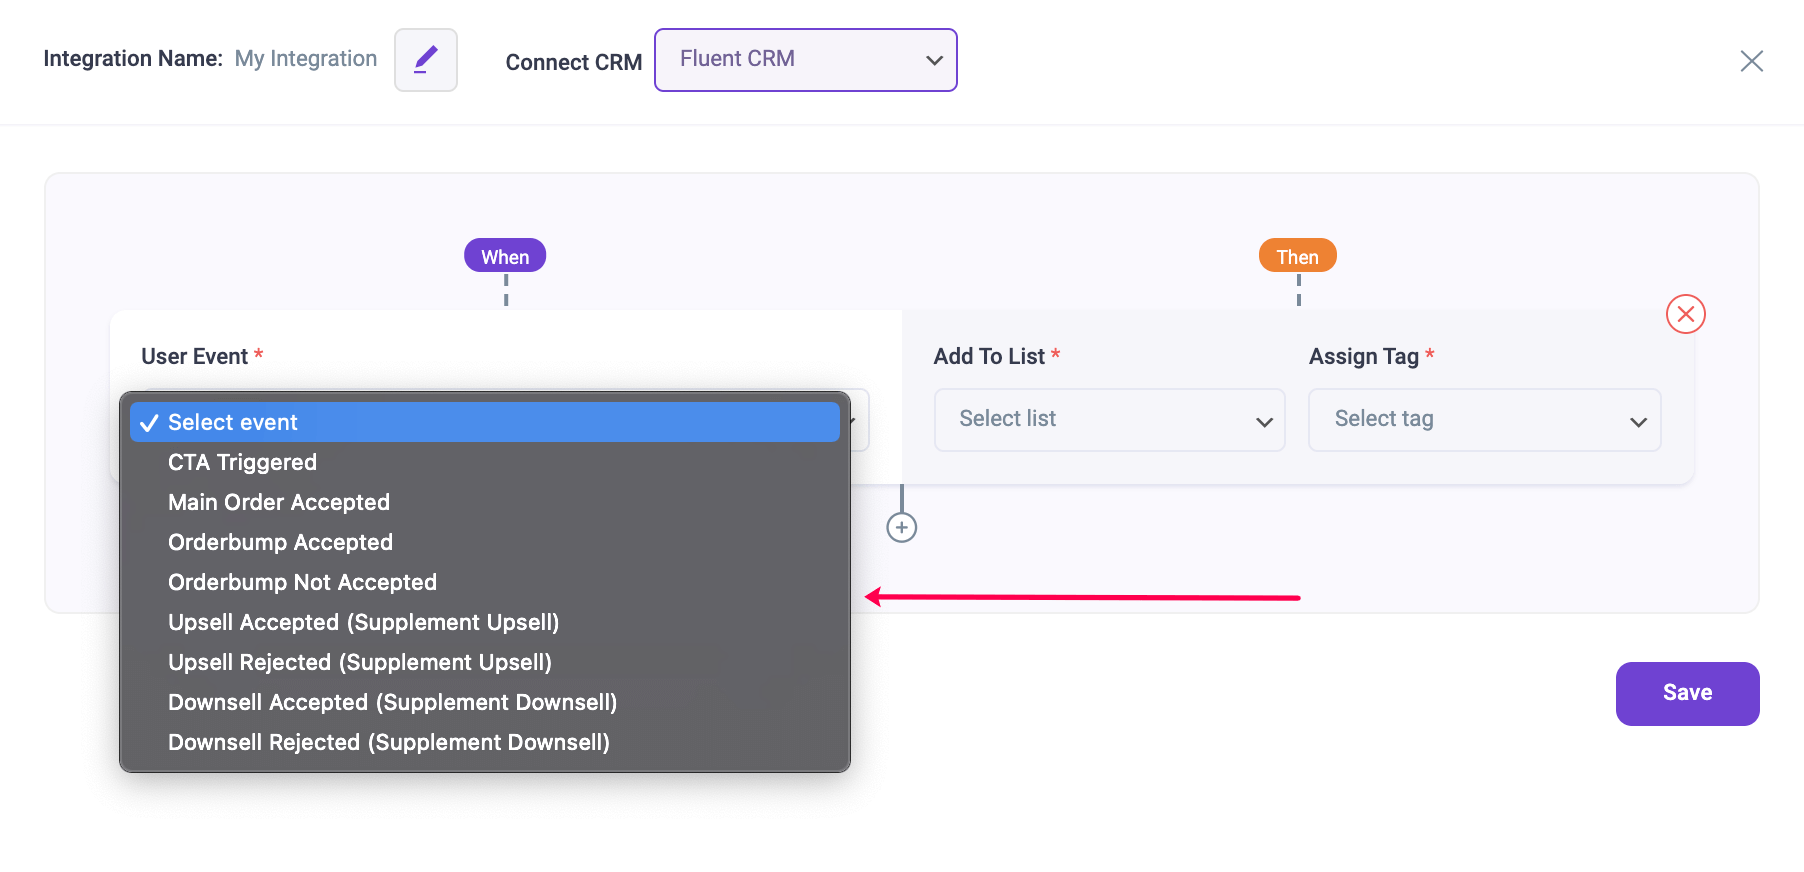The width and height of the screenshot is (1804, 872).
Task: Select the CTA Triggered event
Action: [x=242, y=462]
